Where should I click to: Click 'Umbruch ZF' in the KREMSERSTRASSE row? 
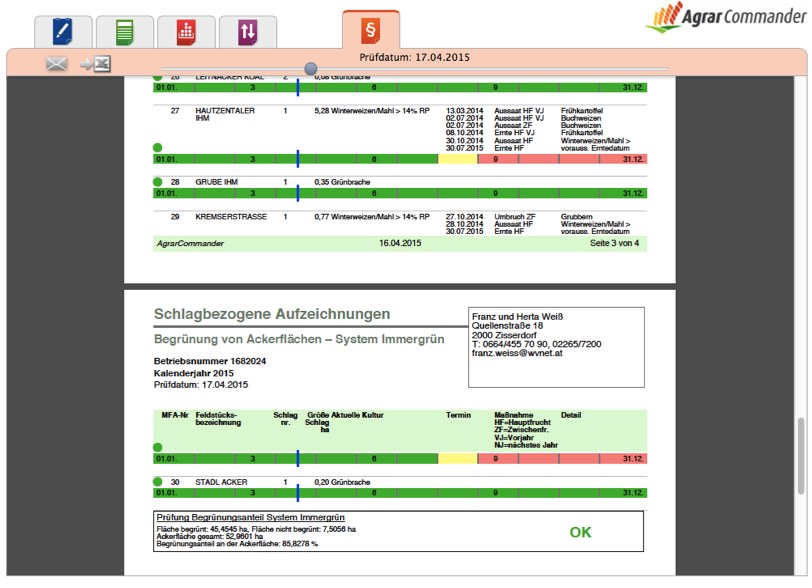click(x=515, y=217)
